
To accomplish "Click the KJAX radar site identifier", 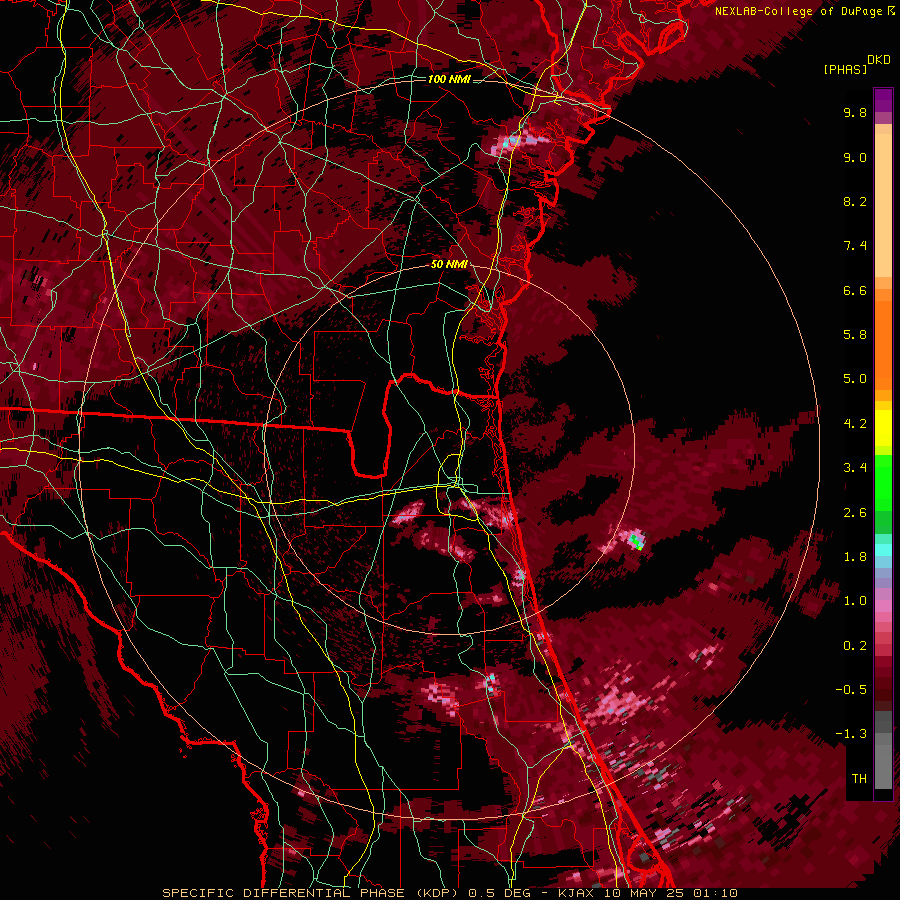I will 574,893.
